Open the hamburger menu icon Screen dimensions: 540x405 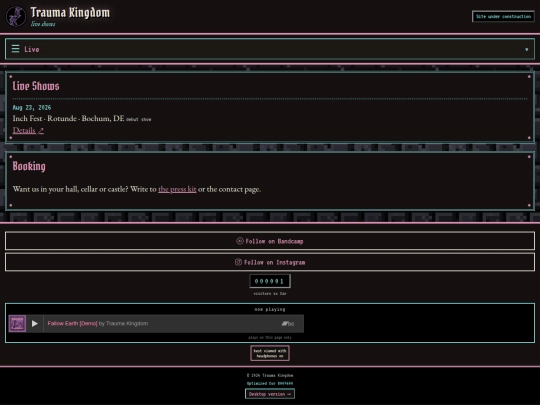tap(15, 49)
